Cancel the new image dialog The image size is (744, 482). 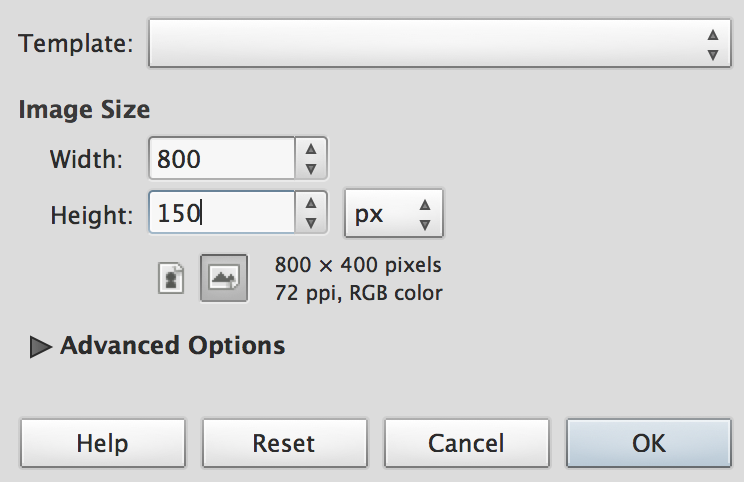tap(466, 443)
